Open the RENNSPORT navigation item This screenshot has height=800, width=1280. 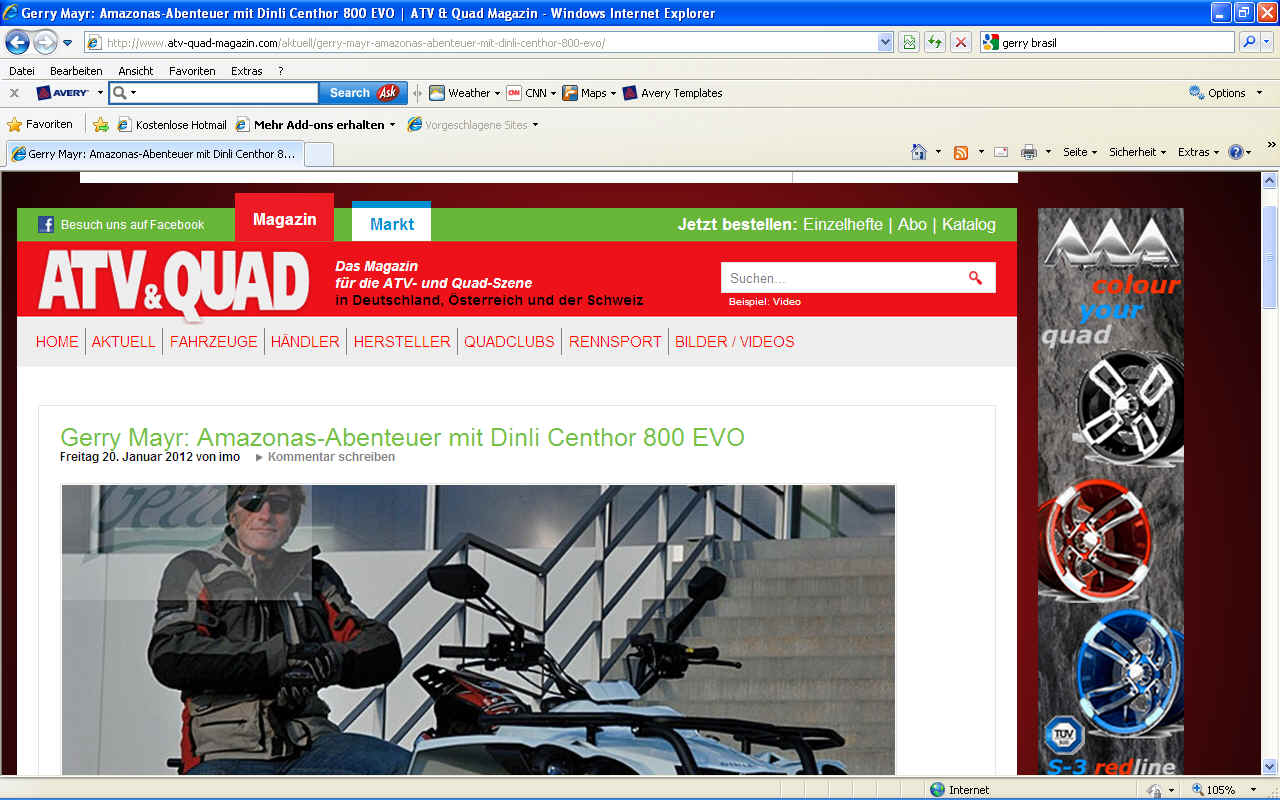point(615,342)
